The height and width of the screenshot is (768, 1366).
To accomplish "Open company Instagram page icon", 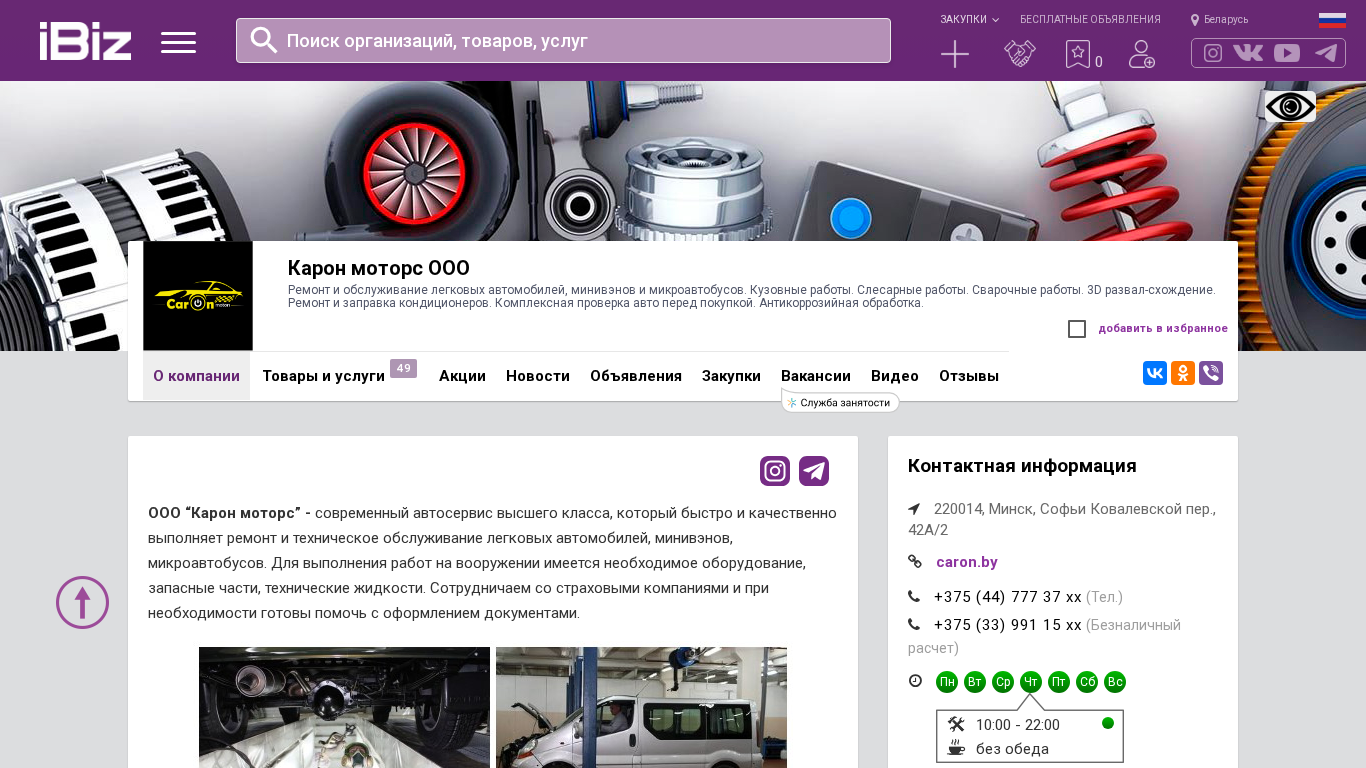I will click(x=775, y=471).
